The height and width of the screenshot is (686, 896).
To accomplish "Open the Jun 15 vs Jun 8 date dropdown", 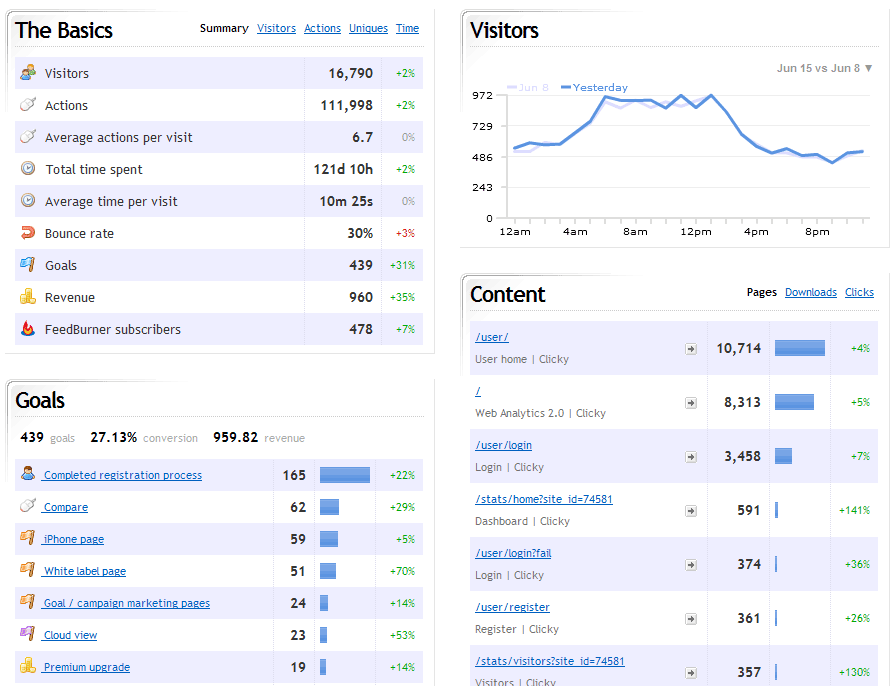I will coord(824,68).
